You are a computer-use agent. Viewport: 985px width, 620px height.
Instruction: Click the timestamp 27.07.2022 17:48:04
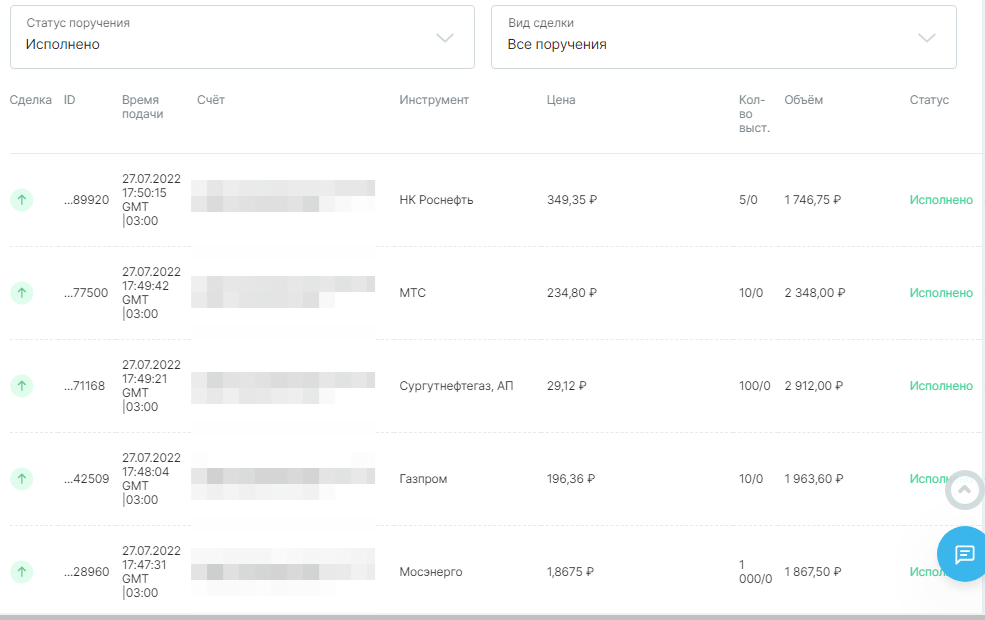pos(151,479)
